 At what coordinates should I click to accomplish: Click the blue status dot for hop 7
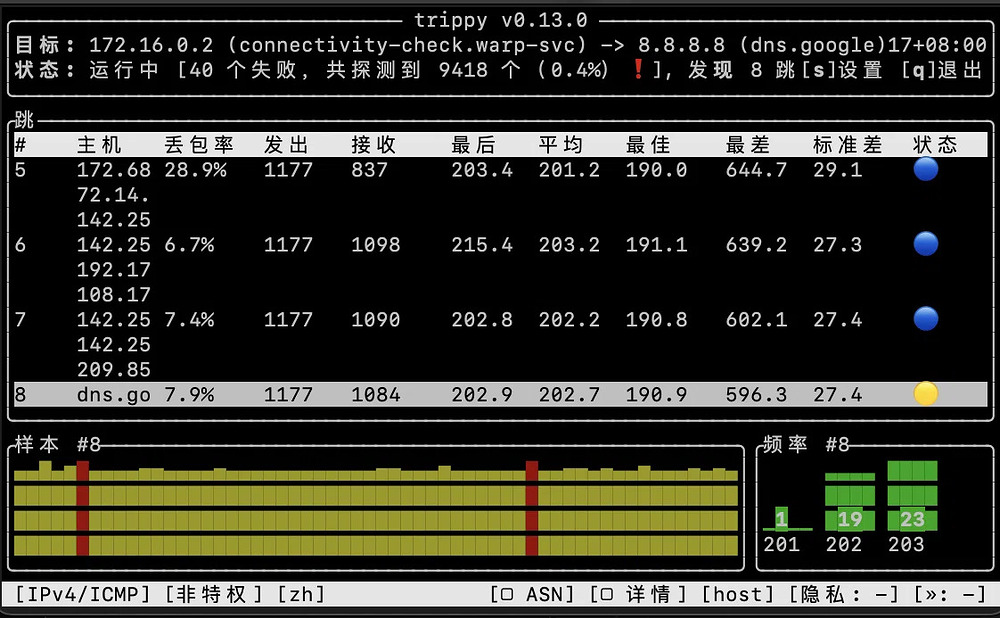[x=925, y=319]
